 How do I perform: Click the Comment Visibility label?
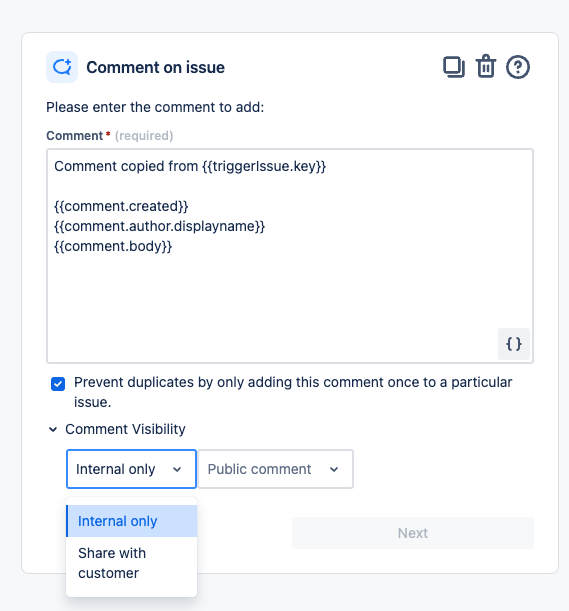[x=125, y=429]
